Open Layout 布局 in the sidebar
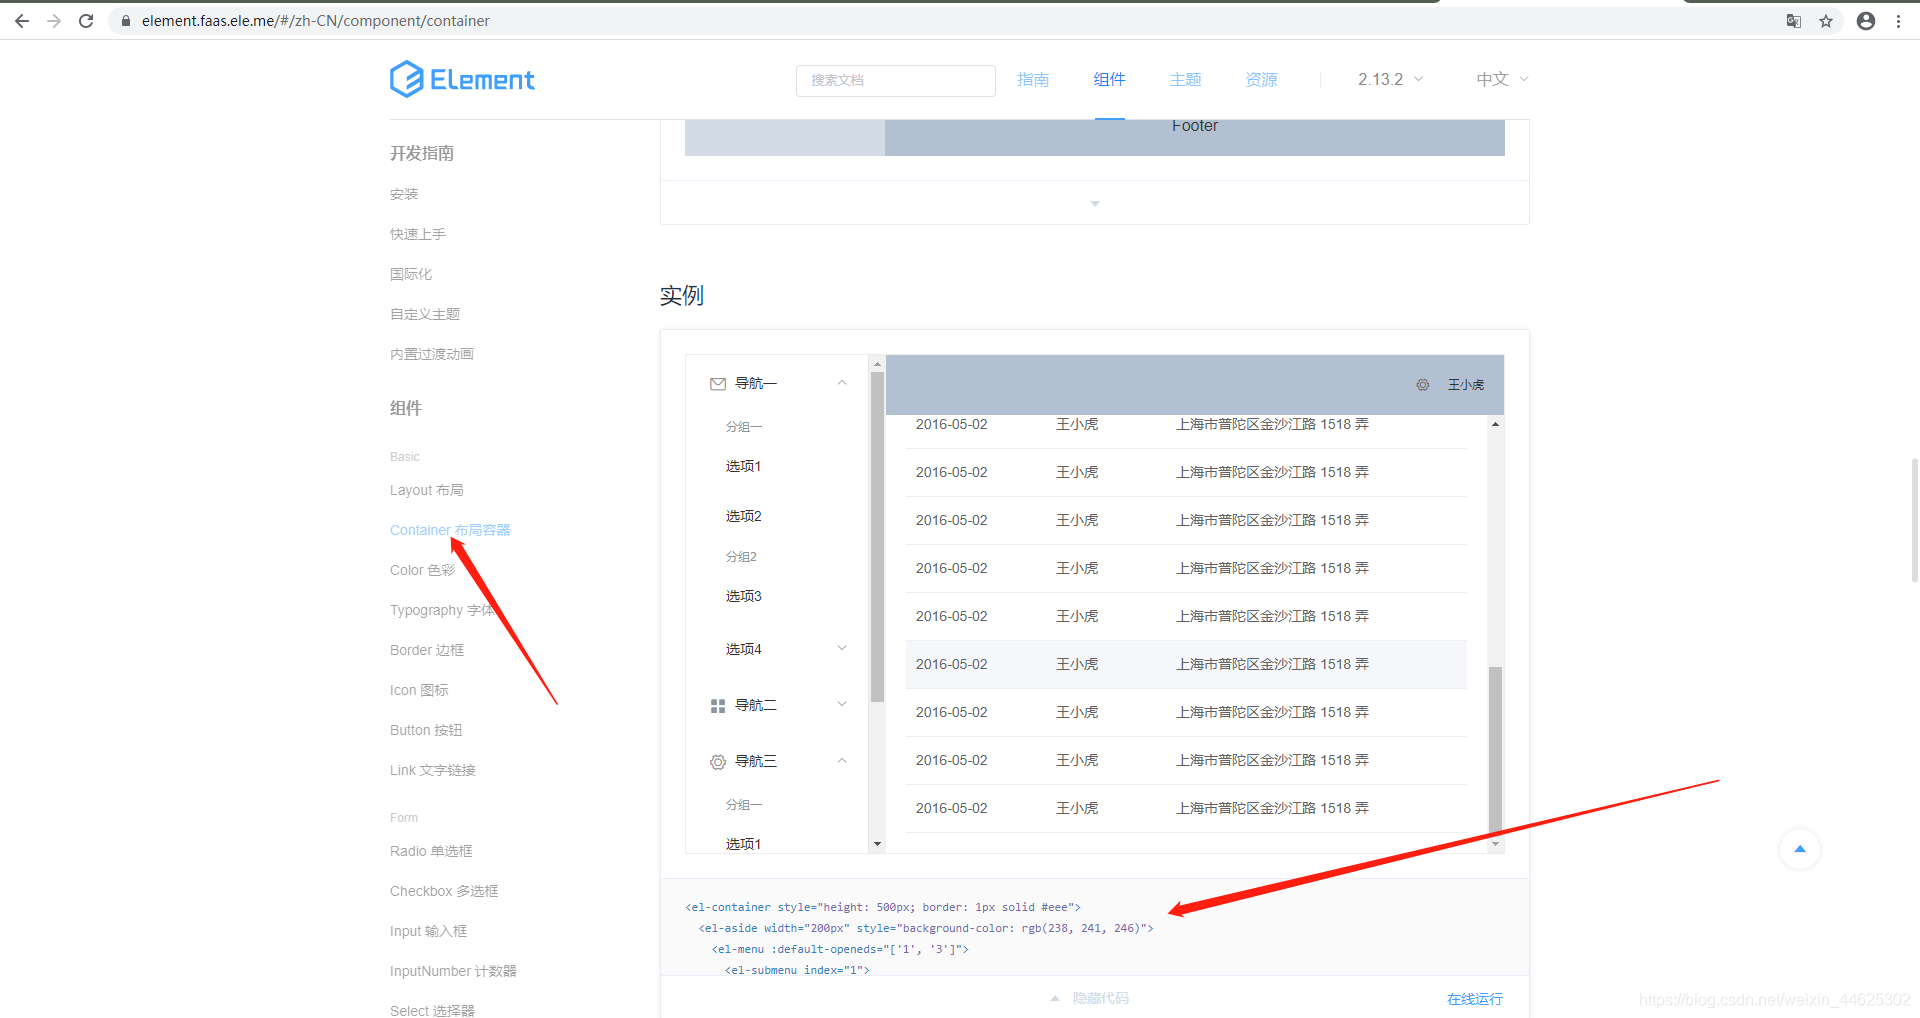 (427, 490)
